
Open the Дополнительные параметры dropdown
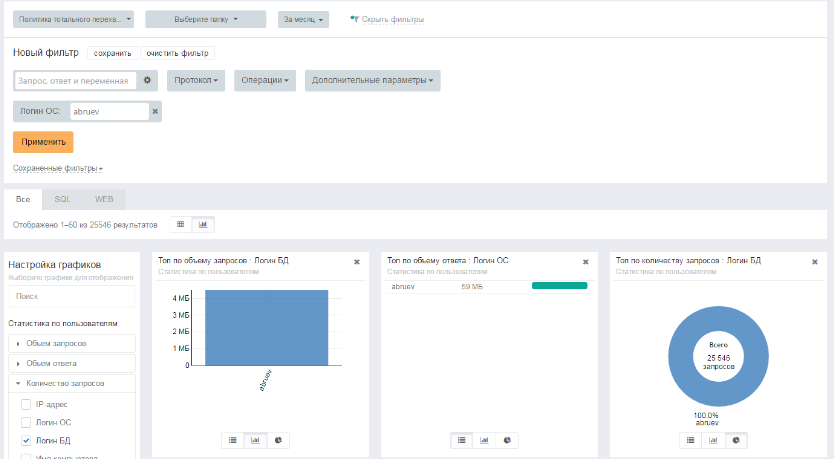[x=372, y=80]
